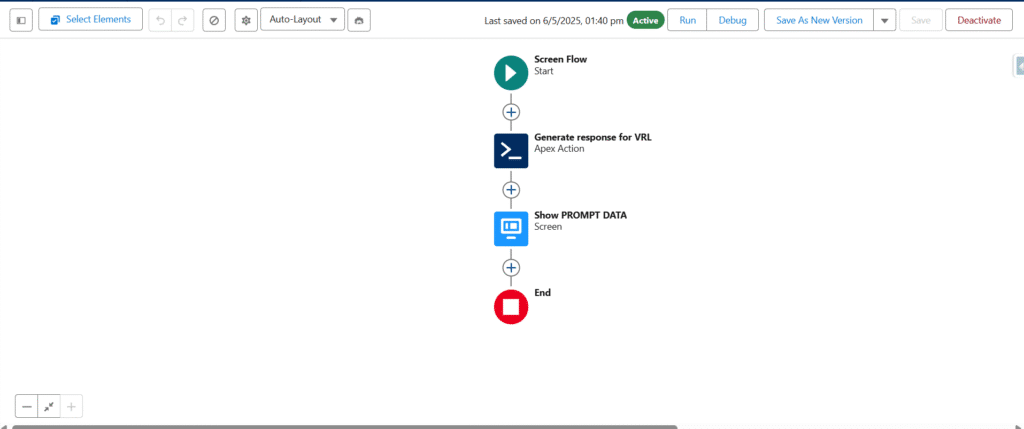Open the Auto-Layout dropdown
Image resolution: width=1024 pixels, height=429 pixels.
click(x=302, y=20)
